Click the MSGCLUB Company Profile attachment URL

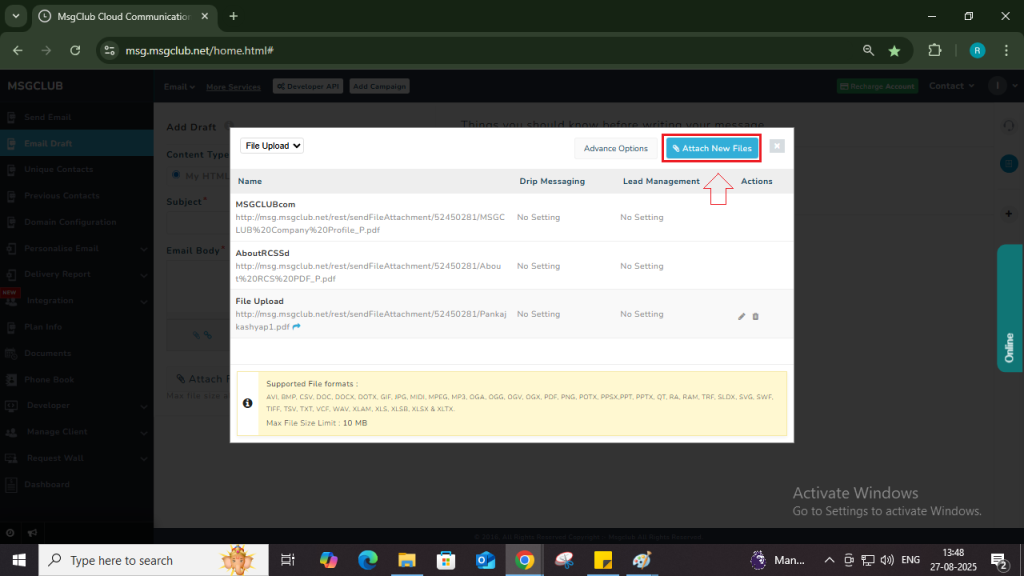[x=370, y=223]
